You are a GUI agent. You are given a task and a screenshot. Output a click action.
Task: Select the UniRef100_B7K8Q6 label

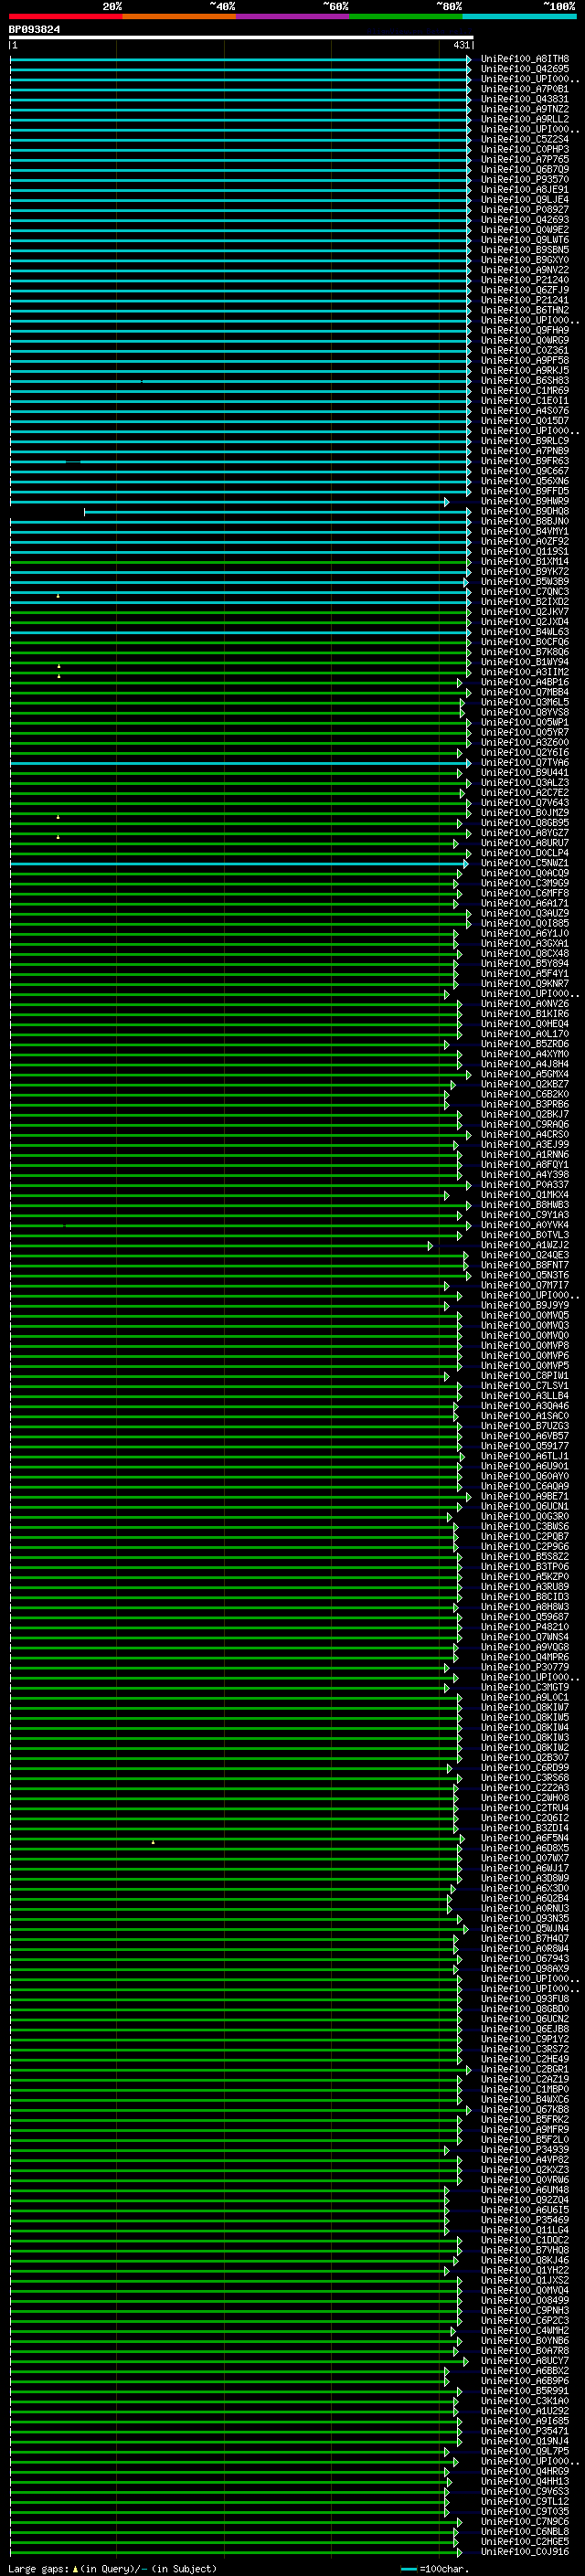tap(525, 652)
